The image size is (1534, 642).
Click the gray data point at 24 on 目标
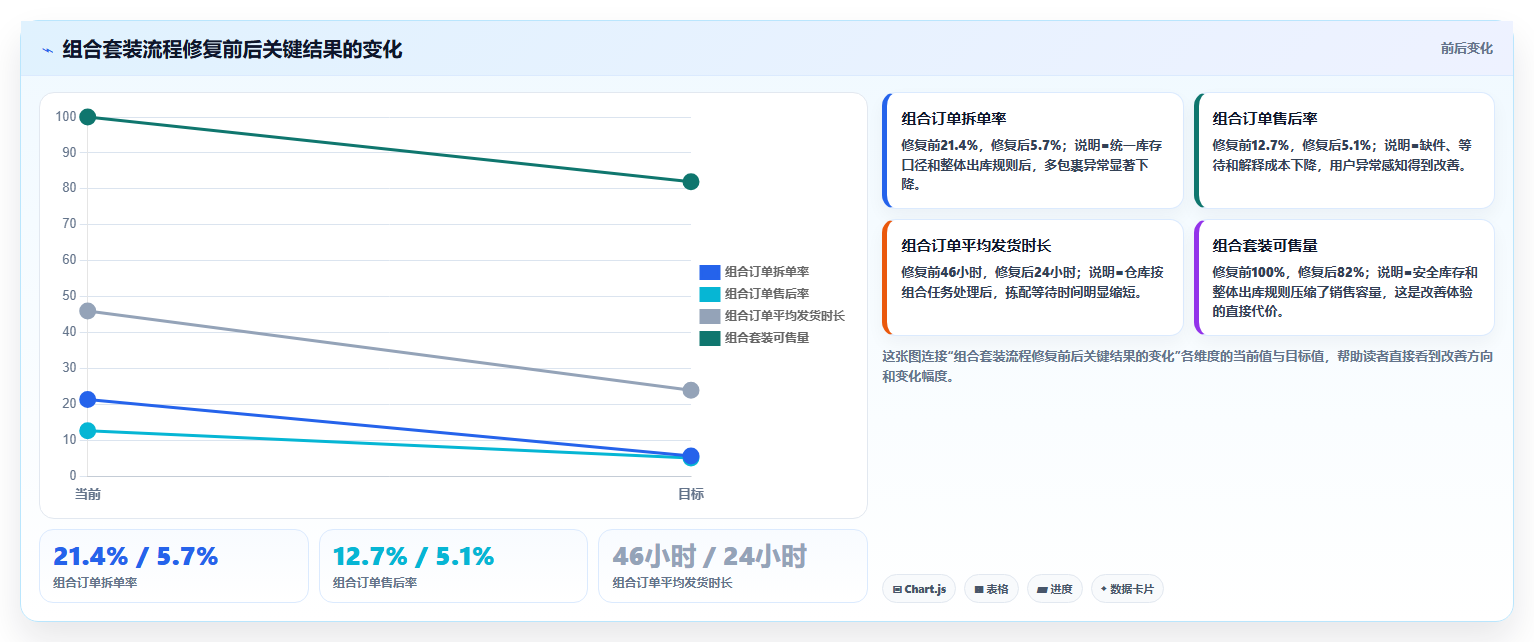click(x=690, y=390)
